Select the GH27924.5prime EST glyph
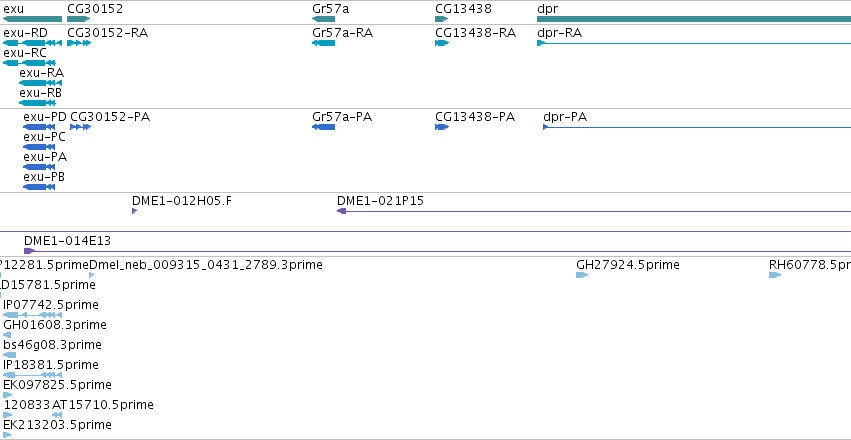This screenshot has width=851, height=440. point(582,275)
